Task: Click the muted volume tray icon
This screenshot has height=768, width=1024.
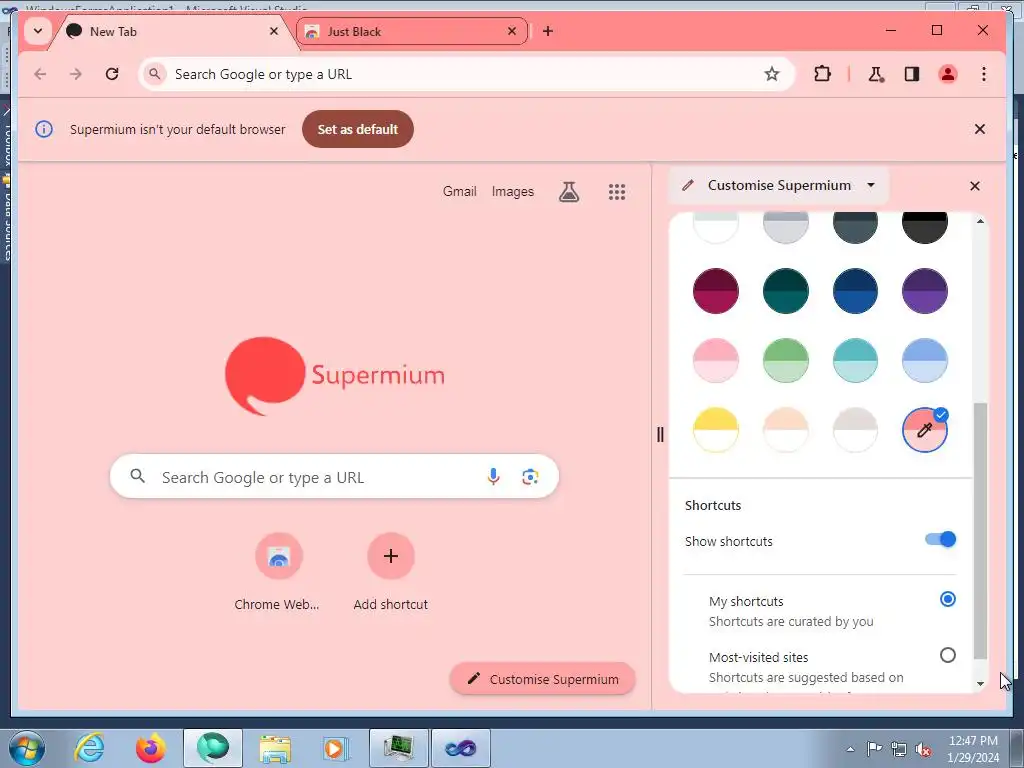Action: (923, 749)
